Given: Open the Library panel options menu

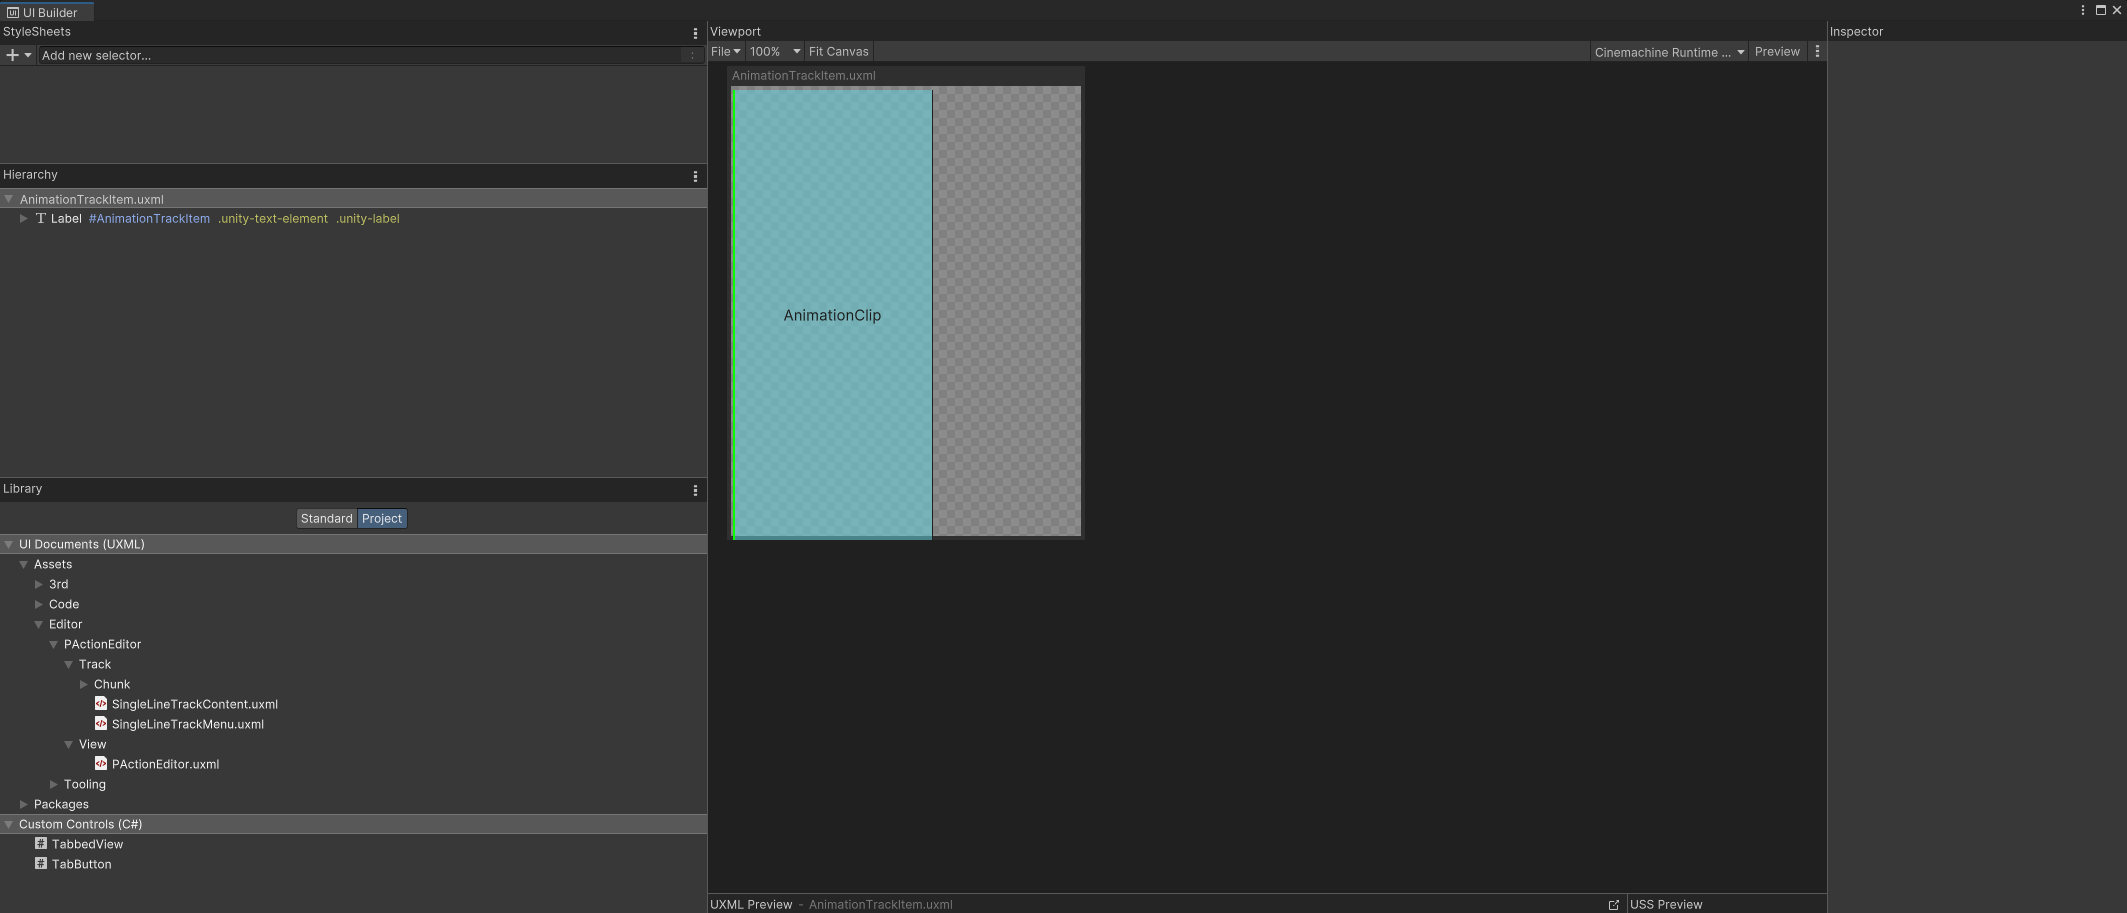Looking at the screenshot, I should pyautogui.click(x=695, y=490).
